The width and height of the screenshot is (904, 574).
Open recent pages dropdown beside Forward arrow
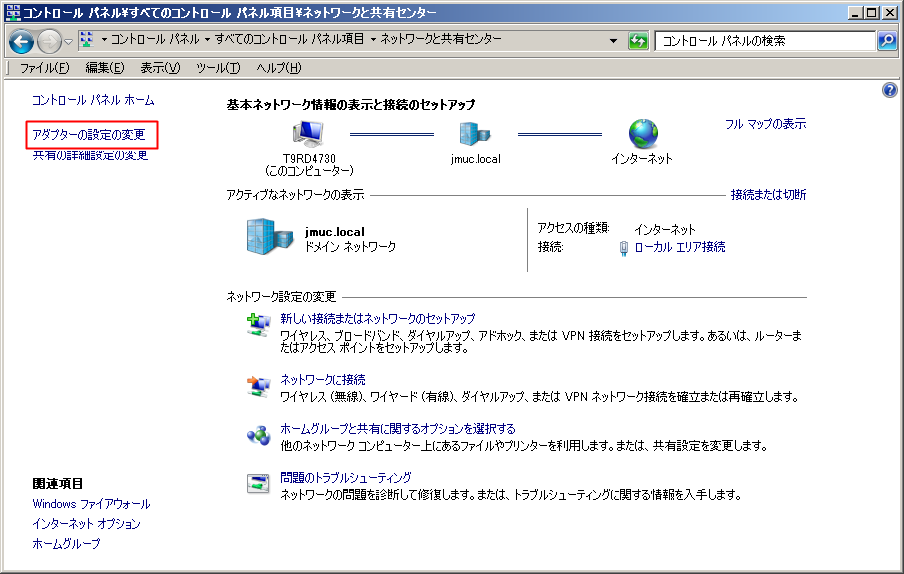[68, 41]
